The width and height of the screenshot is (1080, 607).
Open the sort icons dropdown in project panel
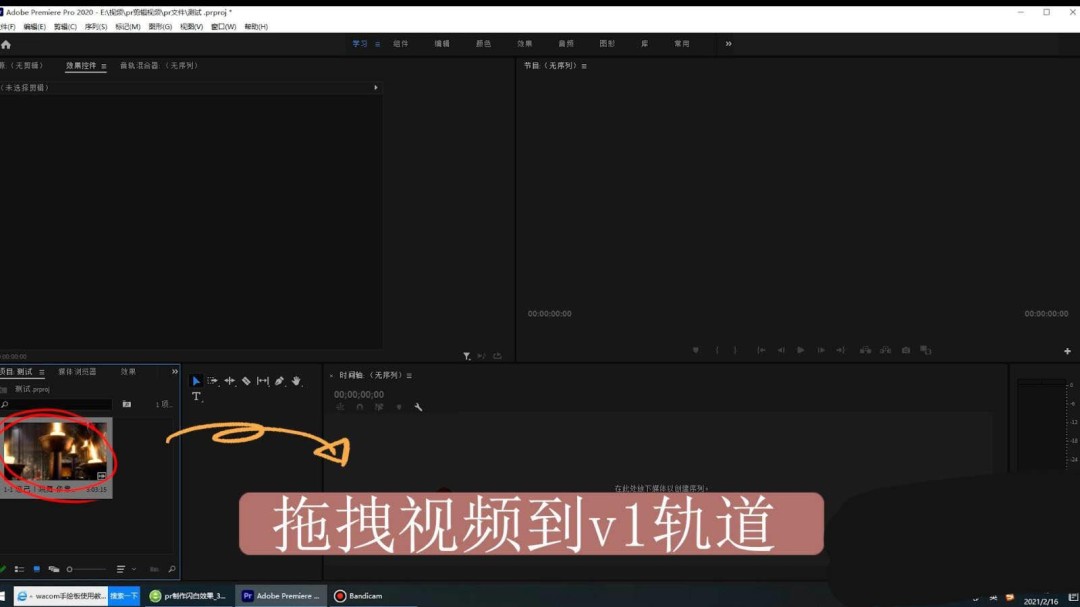click(124, 569)
